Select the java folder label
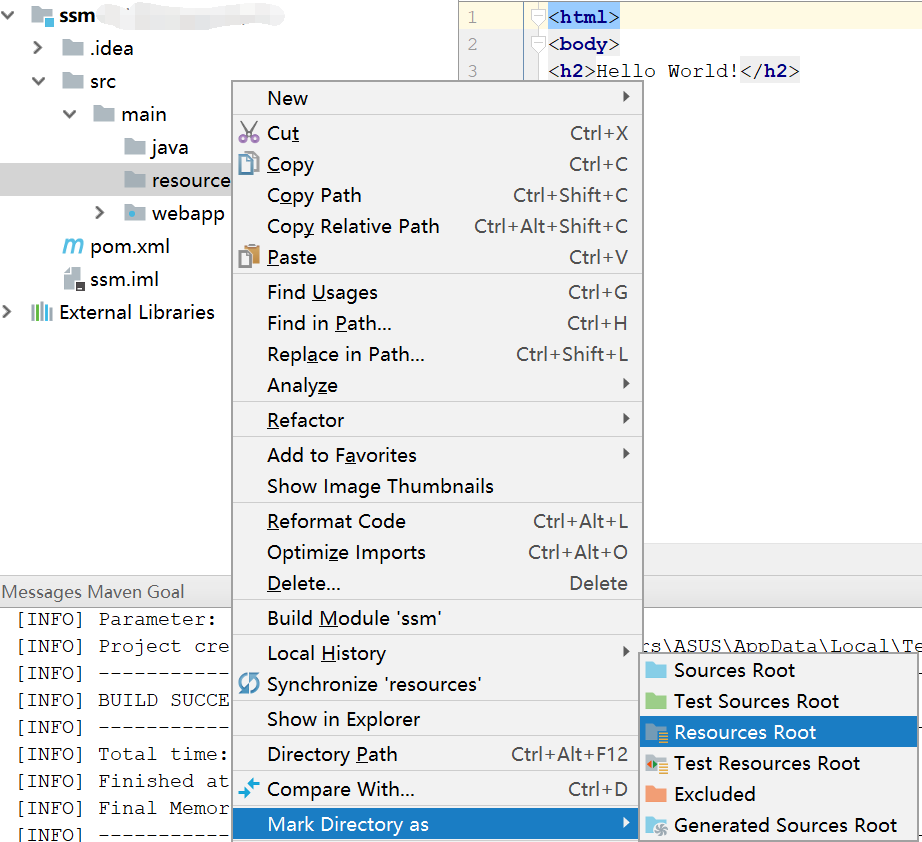The height and width of the screenshot is (842, 922). [170, 147]
